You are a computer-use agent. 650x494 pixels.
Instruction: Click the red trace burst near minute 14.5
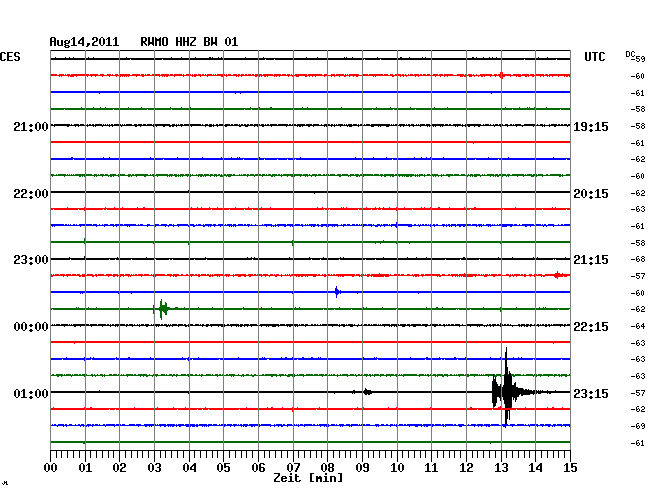coord(558,275)
